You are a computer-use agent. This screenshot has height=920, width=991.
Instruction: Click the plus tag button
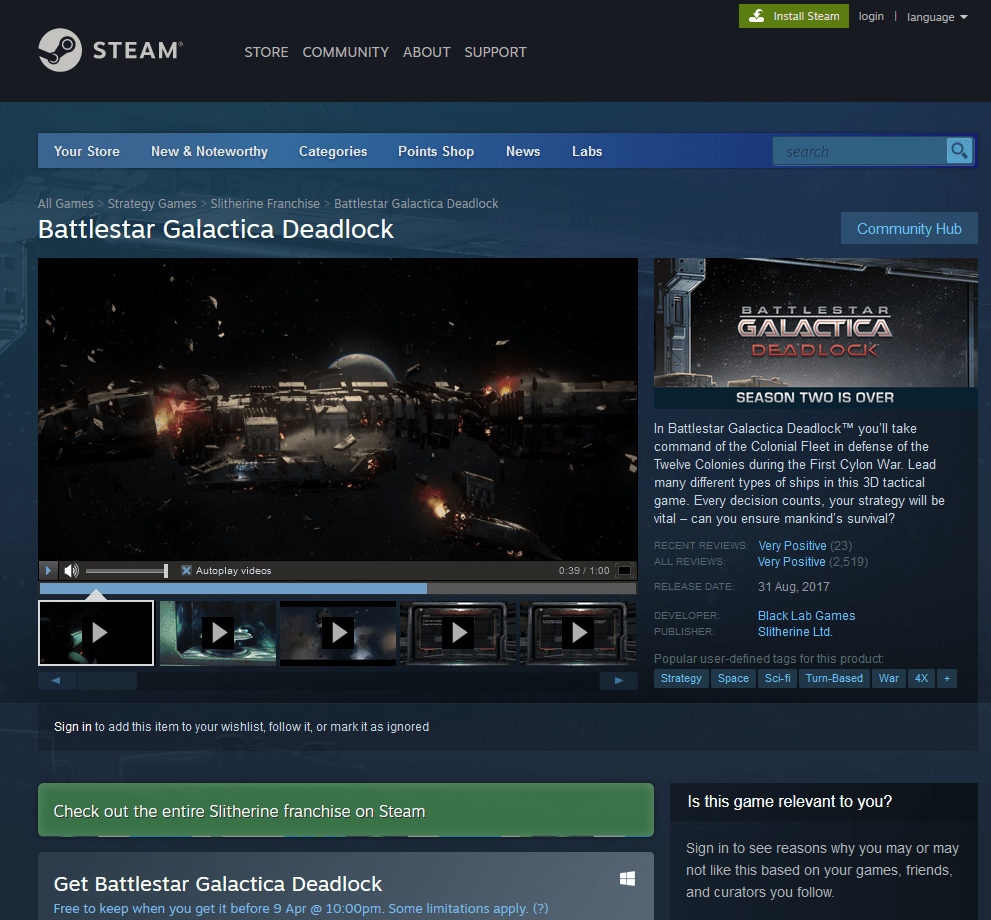(947, 678)
